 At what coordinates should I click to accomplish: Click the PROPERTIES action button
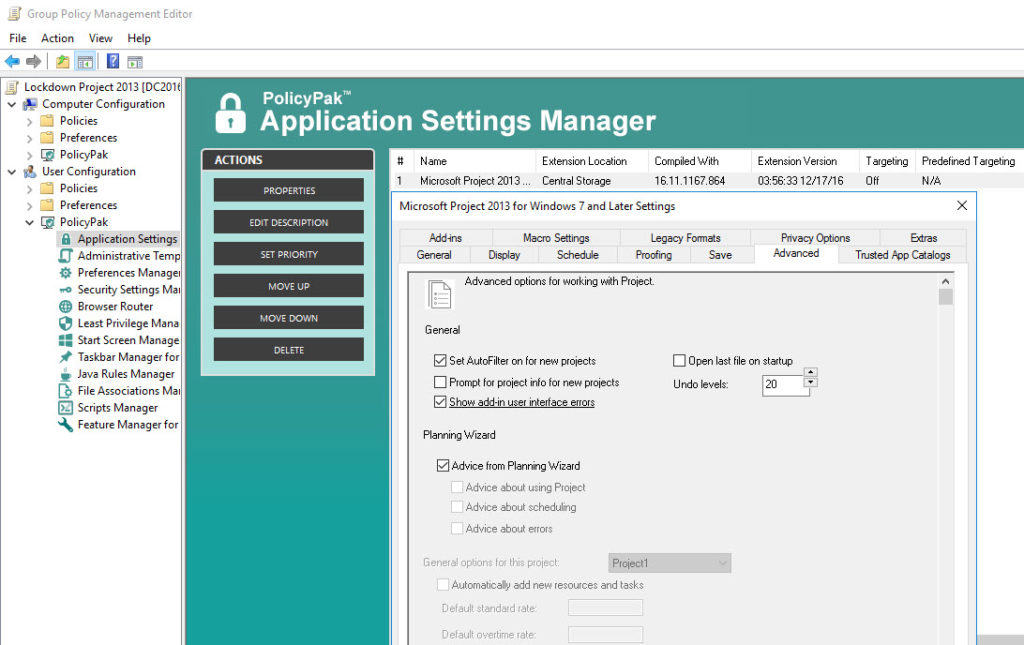pos(289,191)
